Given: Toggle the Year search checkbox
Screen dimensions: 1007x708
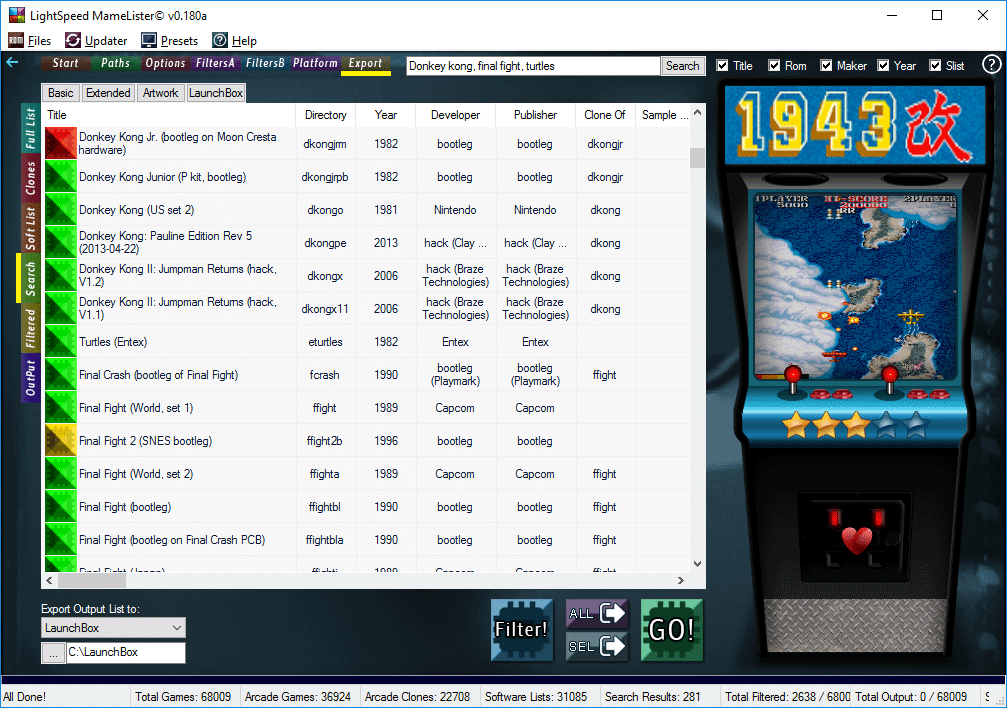Looking at the screenshot, I should (x=884, y=66).
